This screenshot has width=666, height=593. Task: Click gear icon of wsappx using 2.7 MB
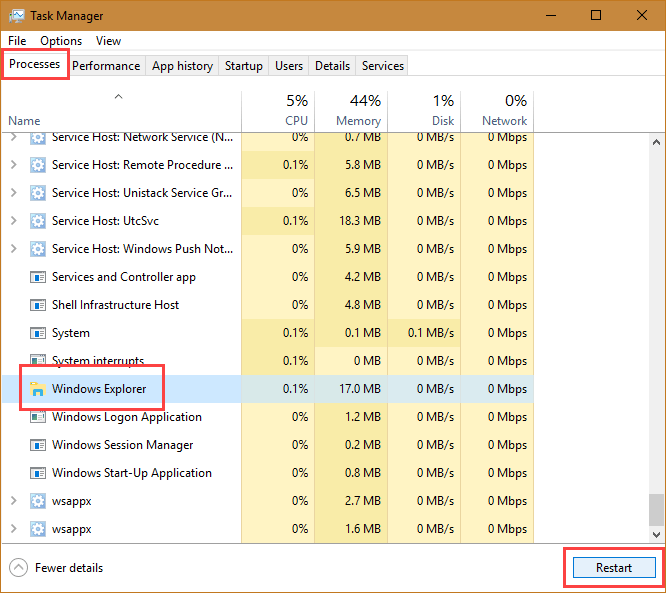coord(38,501)
